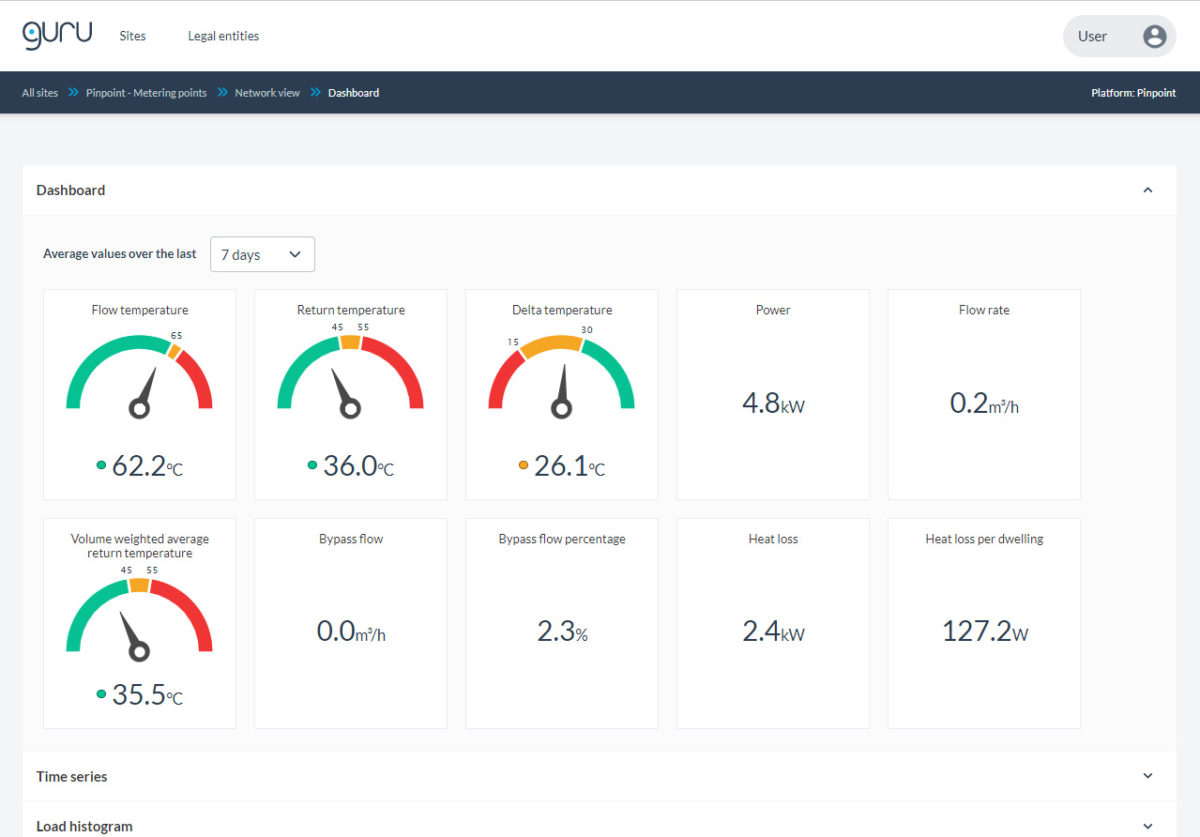Click the Delta temperature gauge dial
This screenshot has width=1200, height=837.
[x=561, y=375]
